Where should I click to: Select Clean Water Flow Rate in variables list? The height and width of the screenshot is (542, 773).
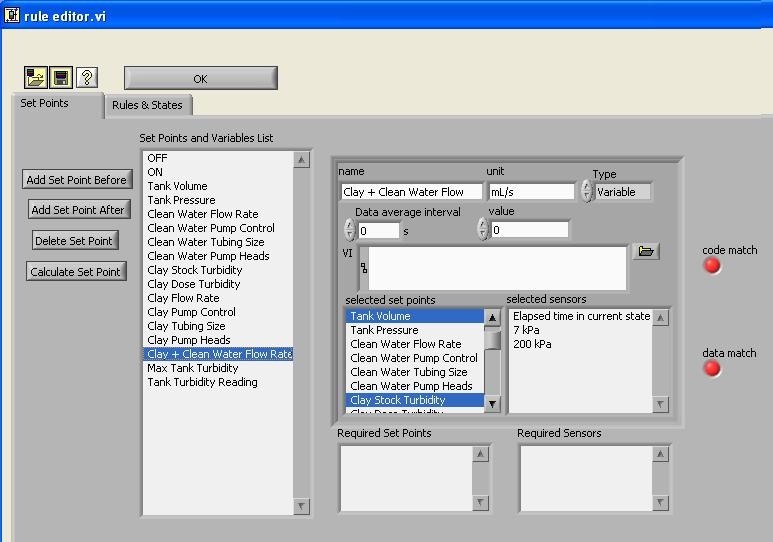[218, 214]
